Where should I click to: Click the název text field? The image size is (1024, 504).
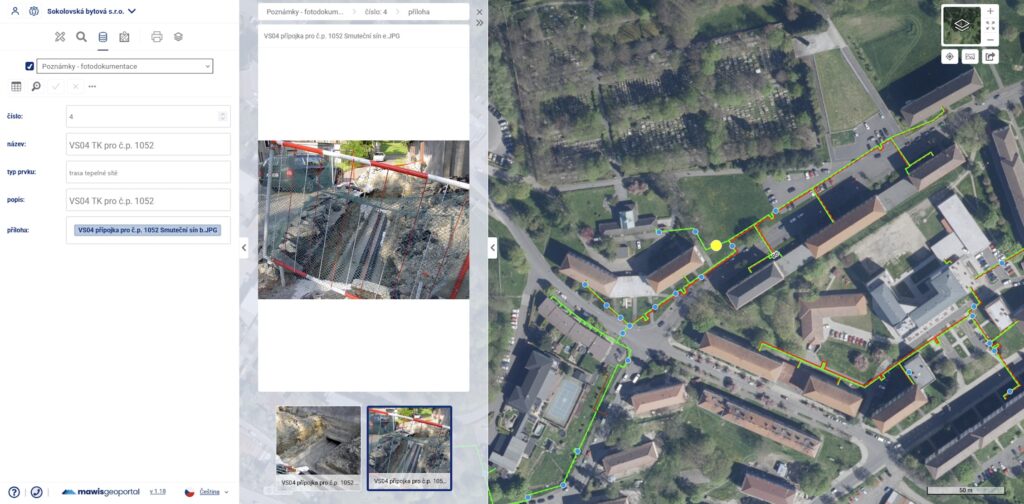[x=148, y=145]
